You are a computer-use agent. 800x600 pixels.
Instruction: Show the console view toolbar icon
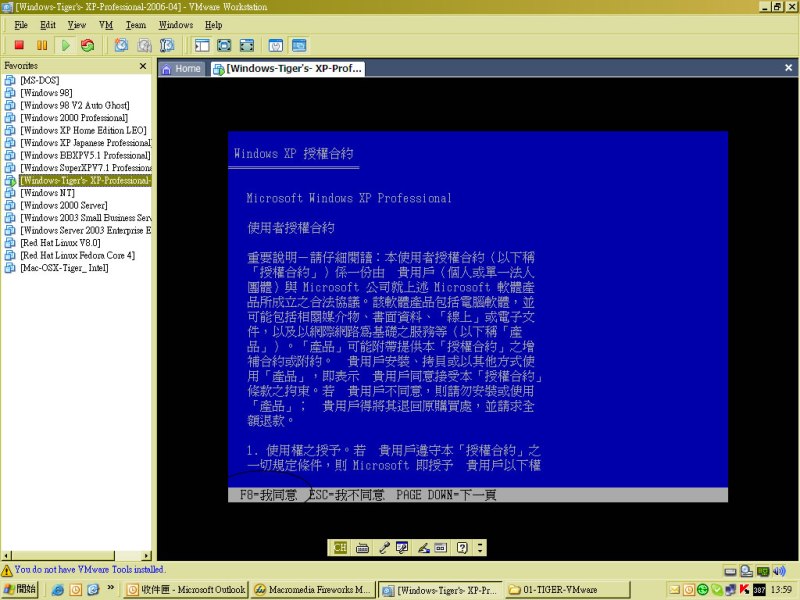point(299,45)
